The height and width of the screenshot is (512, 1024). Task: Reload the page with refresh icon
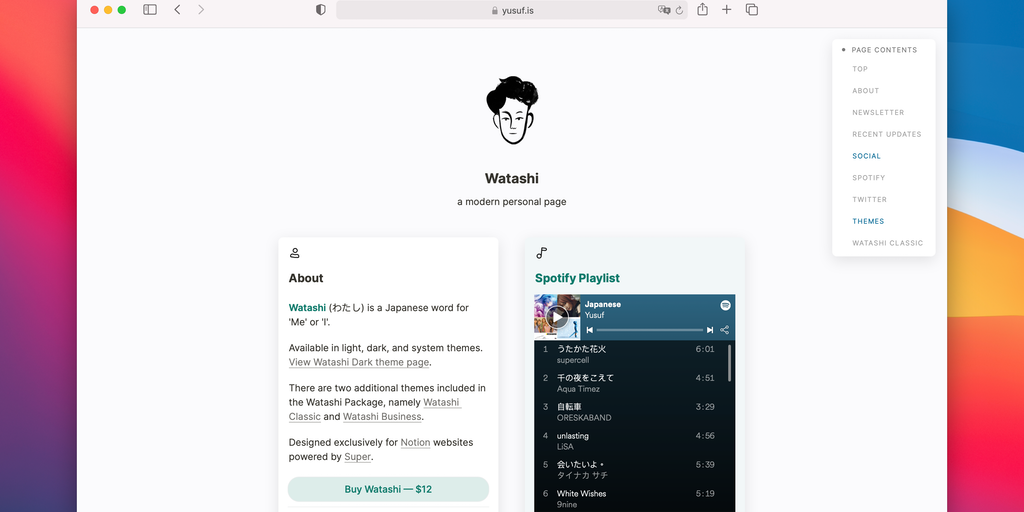[x=679, y=10]
